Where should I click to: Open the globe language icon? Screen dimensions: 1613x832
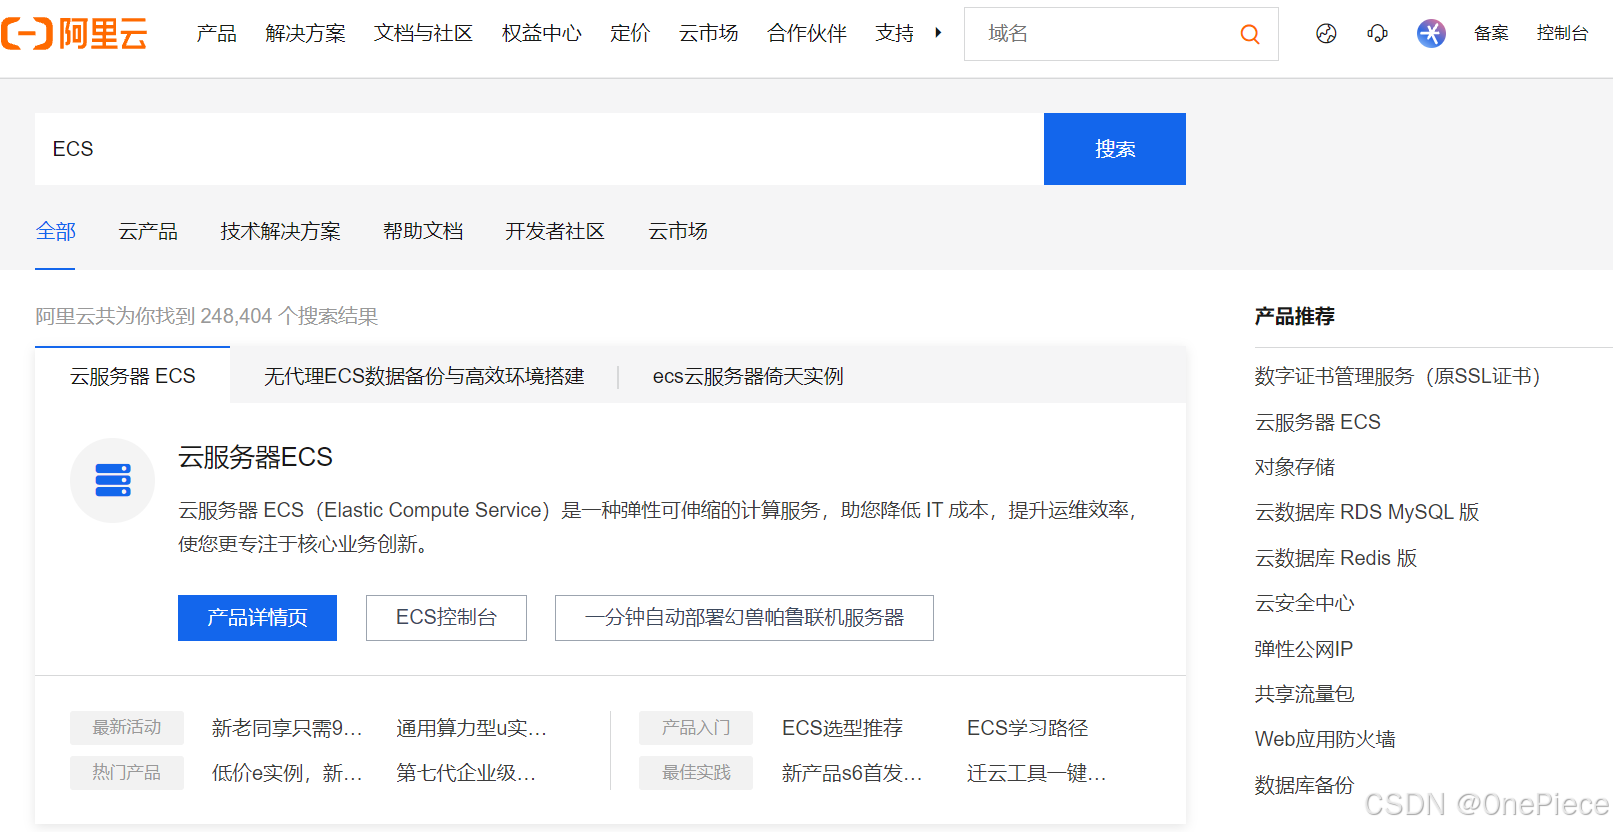click(x=1326, y=34)
